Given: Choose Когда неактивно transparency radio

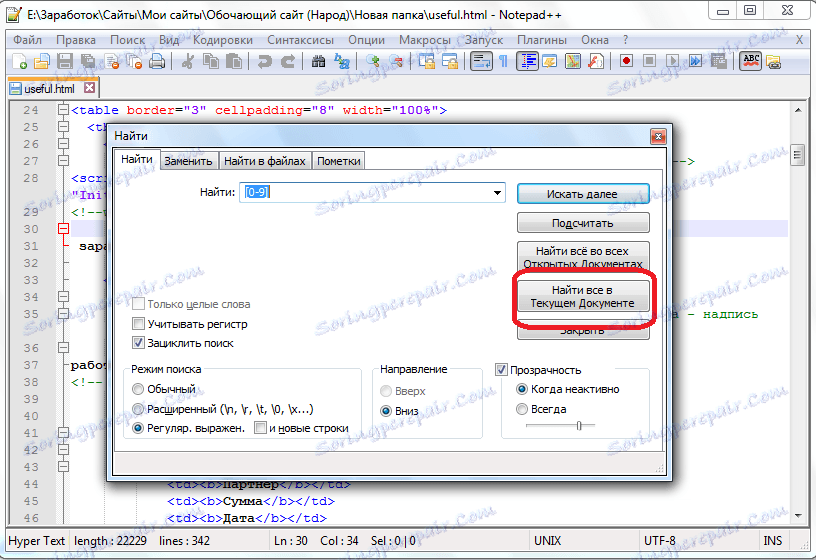Looking at the screenshot, I should coord(522,389).
